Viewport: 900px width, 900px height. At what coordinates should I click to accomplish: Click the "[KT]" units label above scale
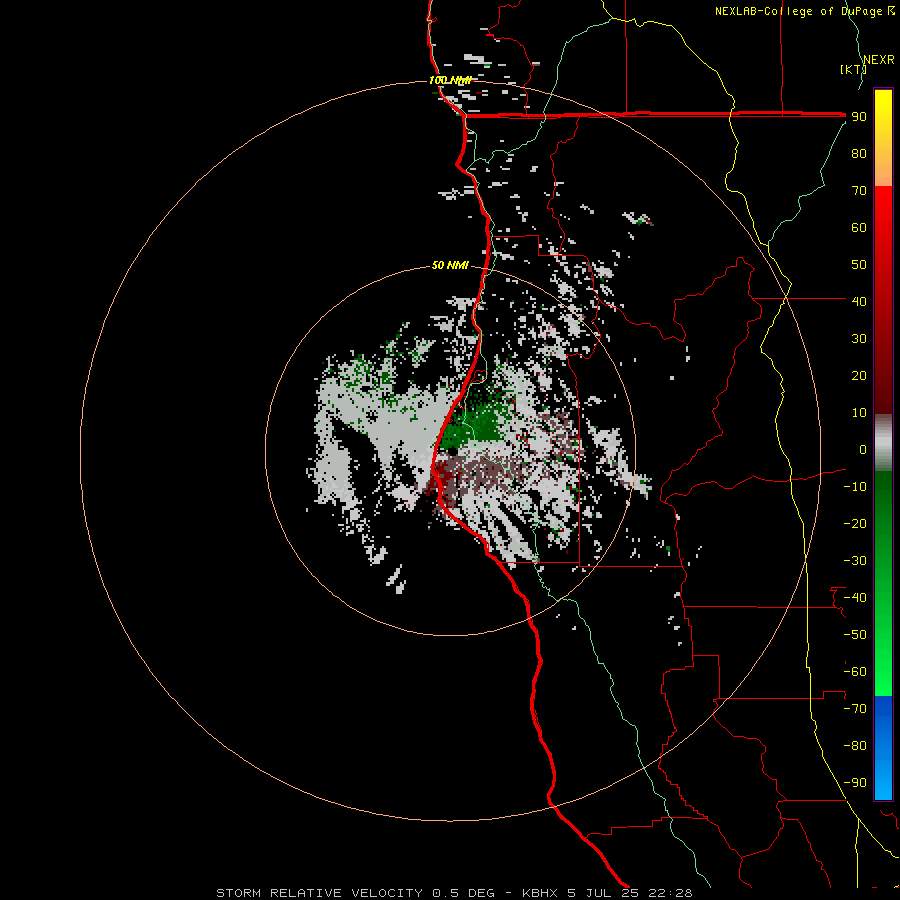853,69
